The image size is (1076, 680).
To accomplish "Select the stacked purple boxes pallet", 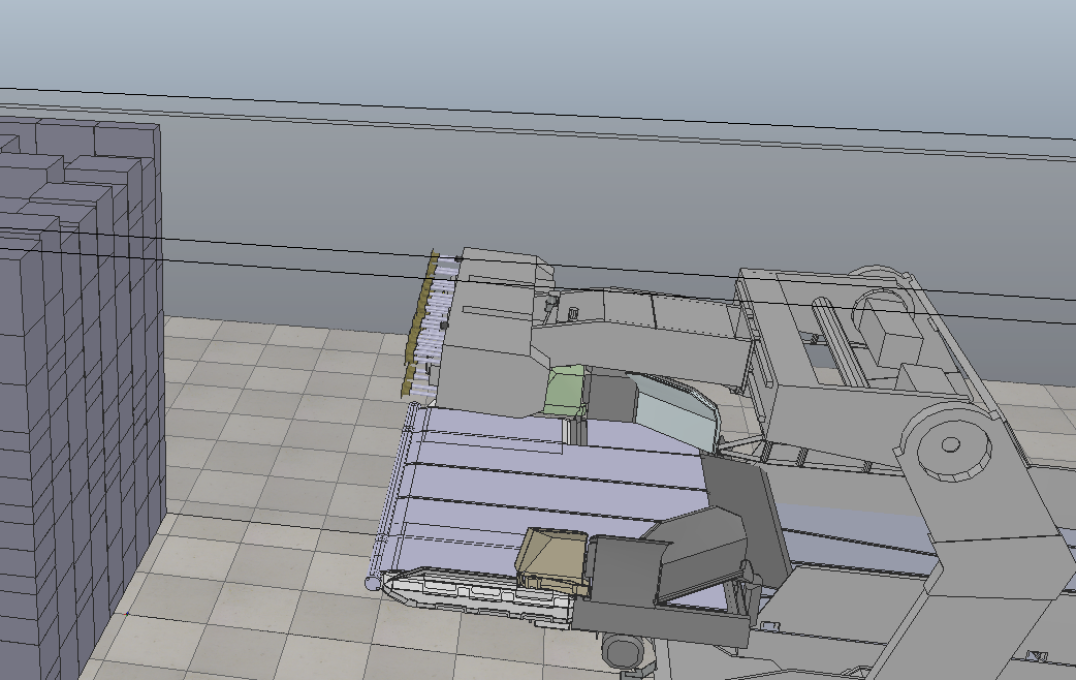I will pos(81,398).
